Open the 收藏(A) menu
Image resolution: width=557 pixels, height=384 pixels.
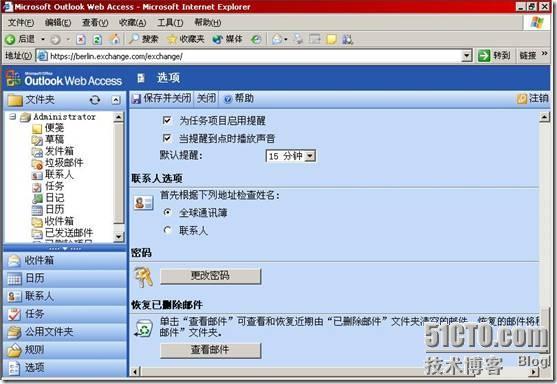click(x=132, y=23)
